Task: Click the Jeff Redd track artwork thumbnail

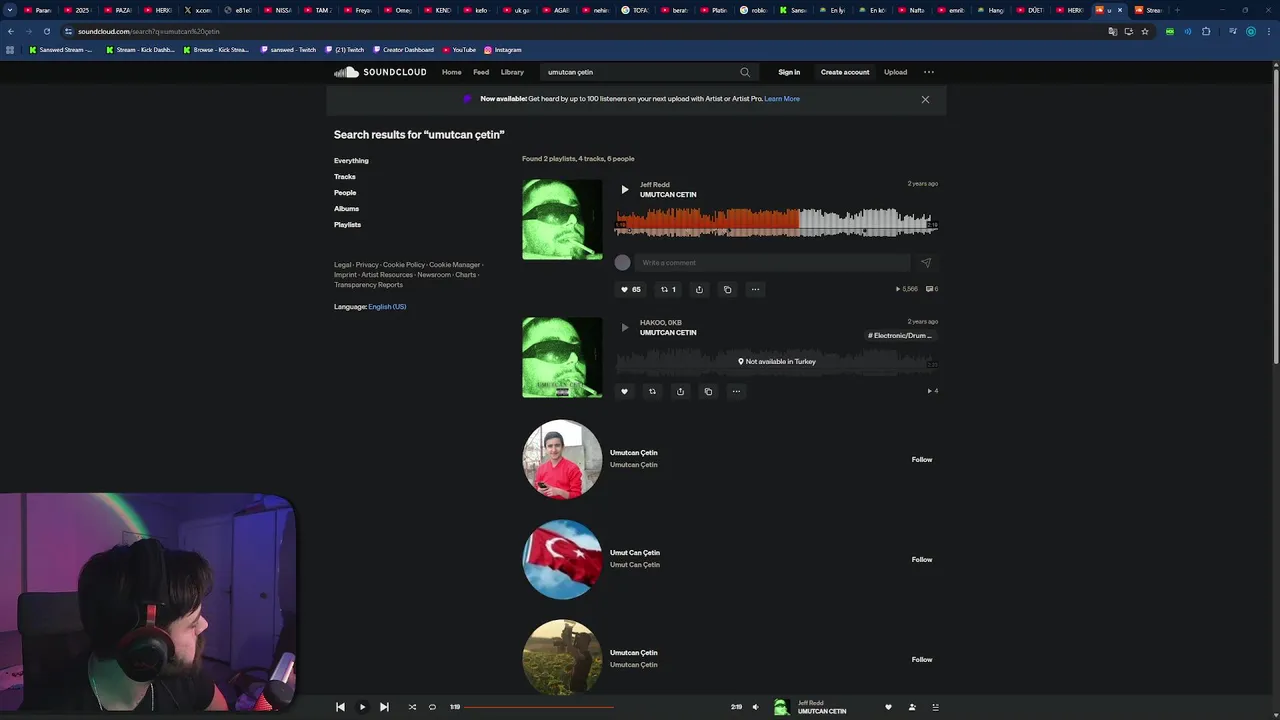Action: click(x=562, y=220)
